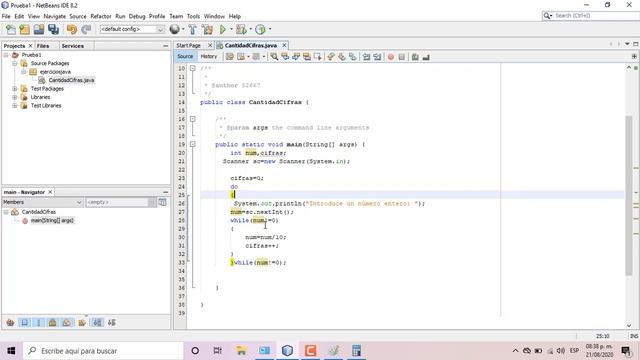This screenshot has width=640, height=360.
Task: Click Shift Line Left editor icon
Action: point(366,57)
